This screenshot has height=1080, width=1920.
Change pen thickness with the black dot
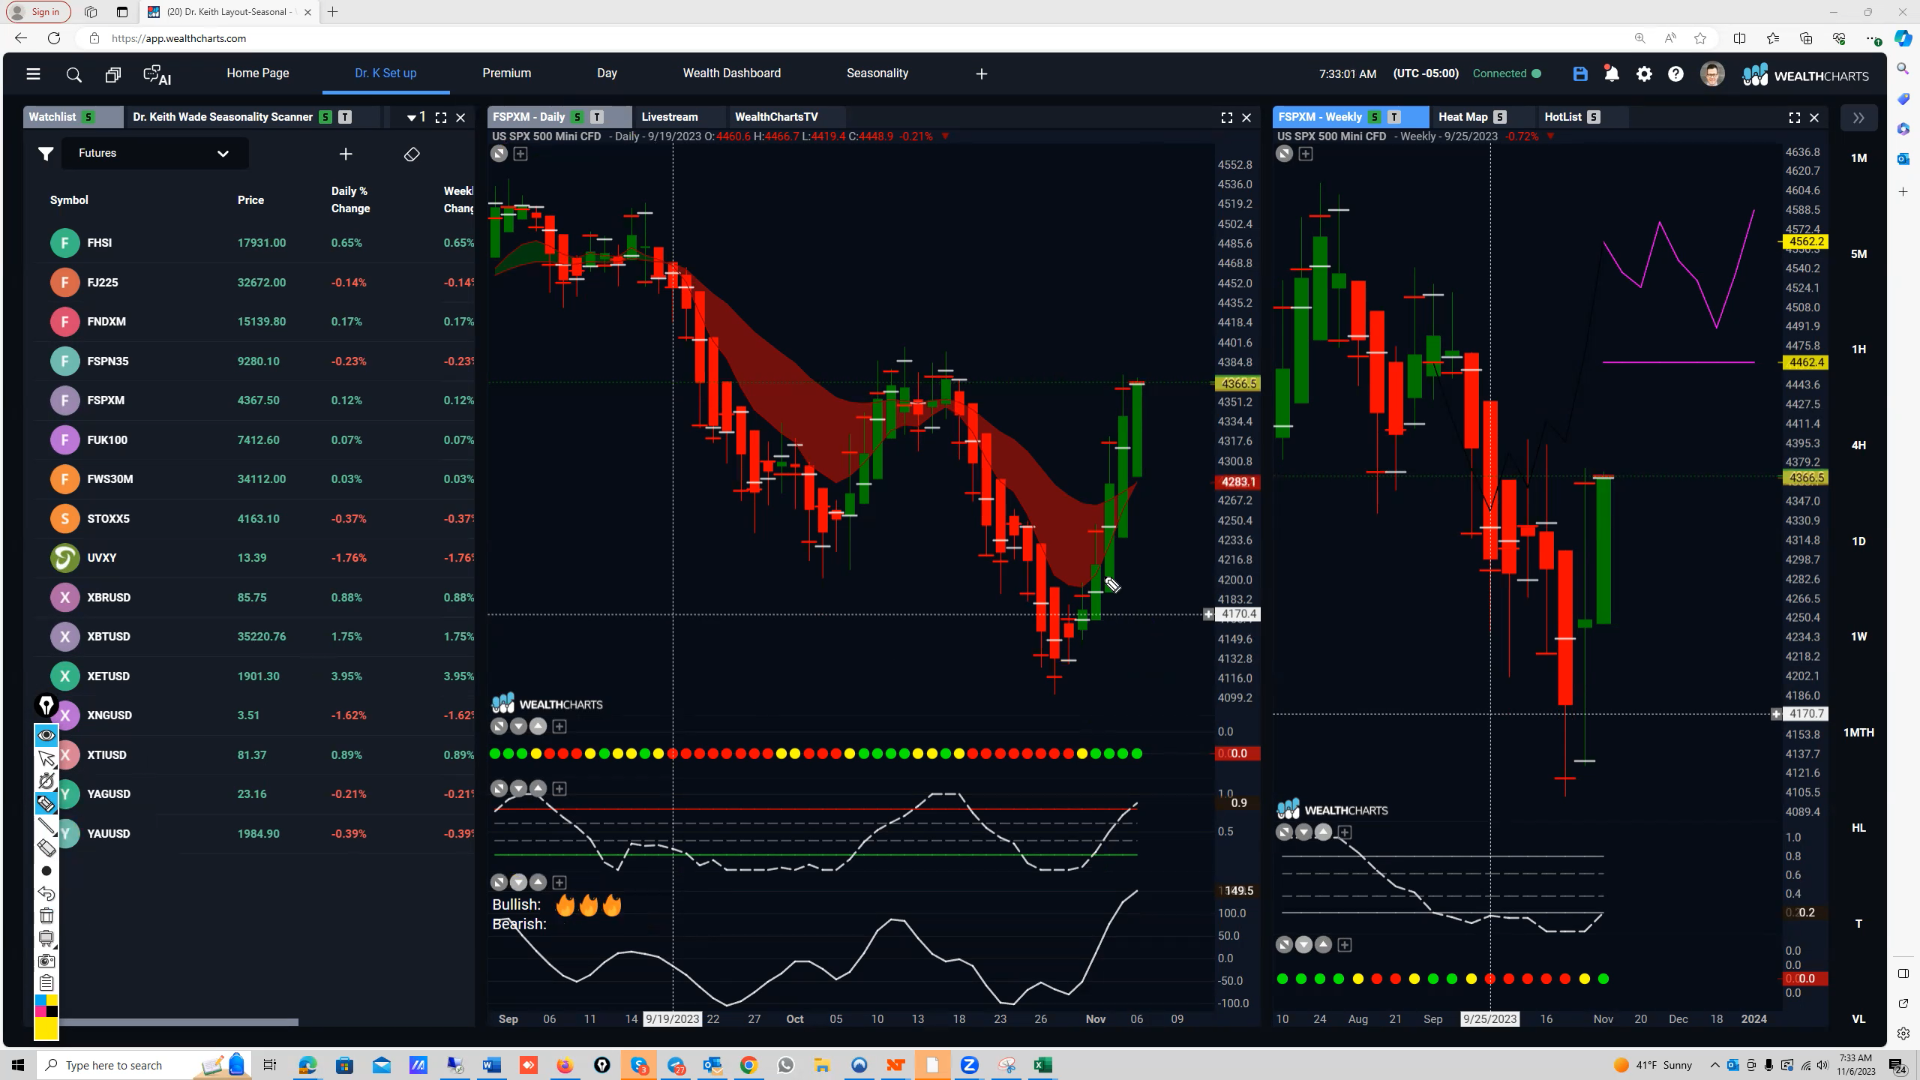click(x=46, y=871)
